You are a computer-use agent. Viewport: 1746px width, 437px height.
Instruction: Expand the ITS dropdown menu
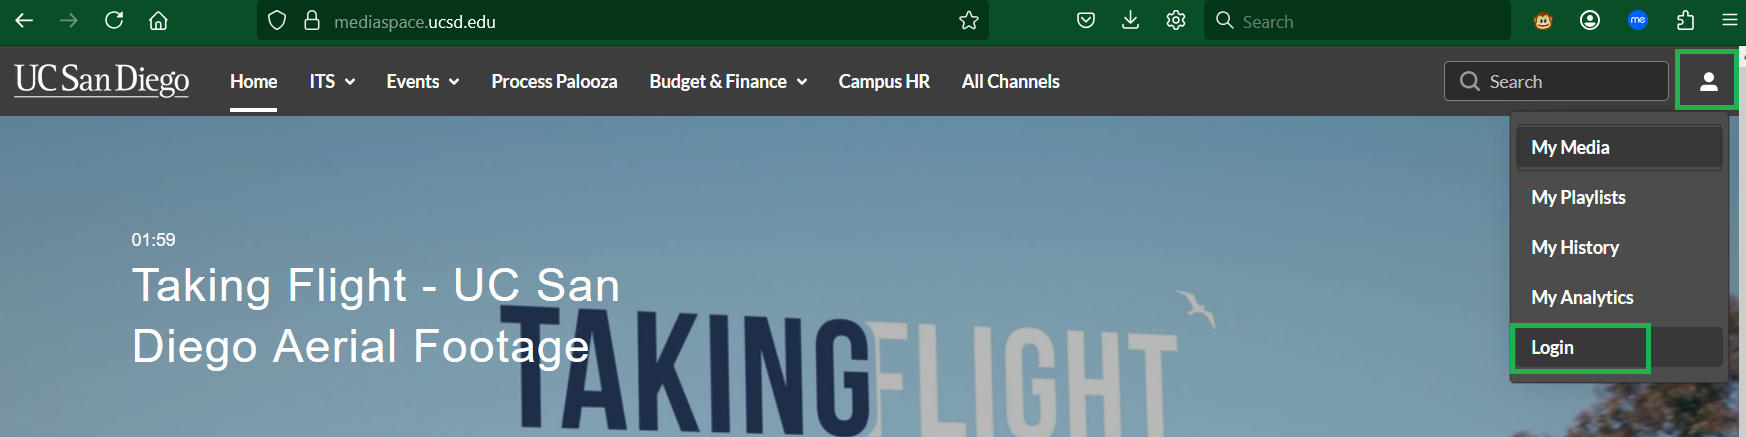click(332, 82)
